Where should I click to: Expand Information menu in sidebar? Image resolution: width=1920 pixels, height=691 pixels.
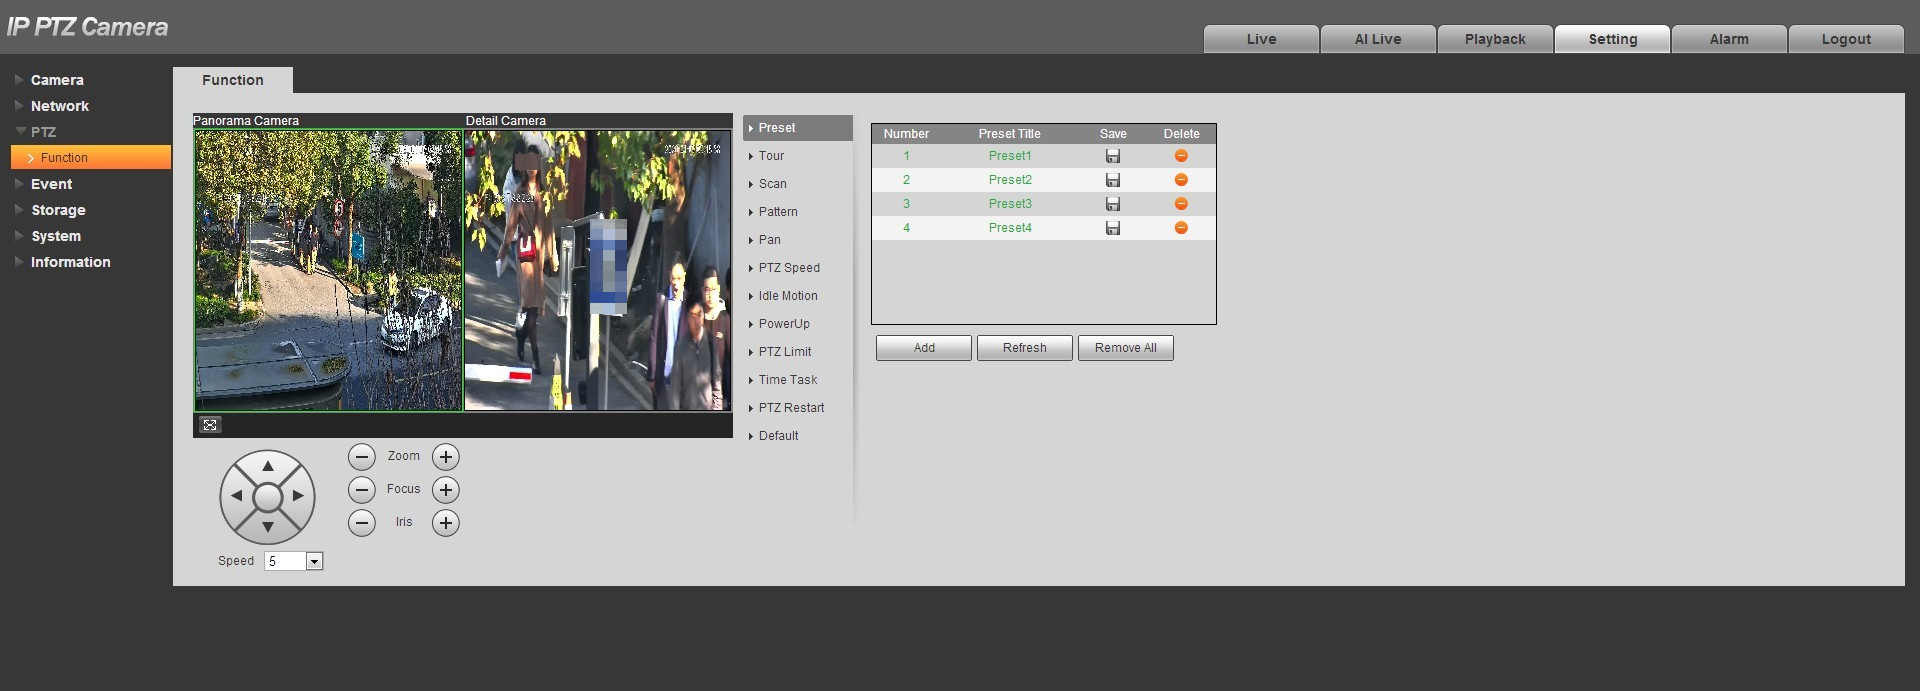70,262
